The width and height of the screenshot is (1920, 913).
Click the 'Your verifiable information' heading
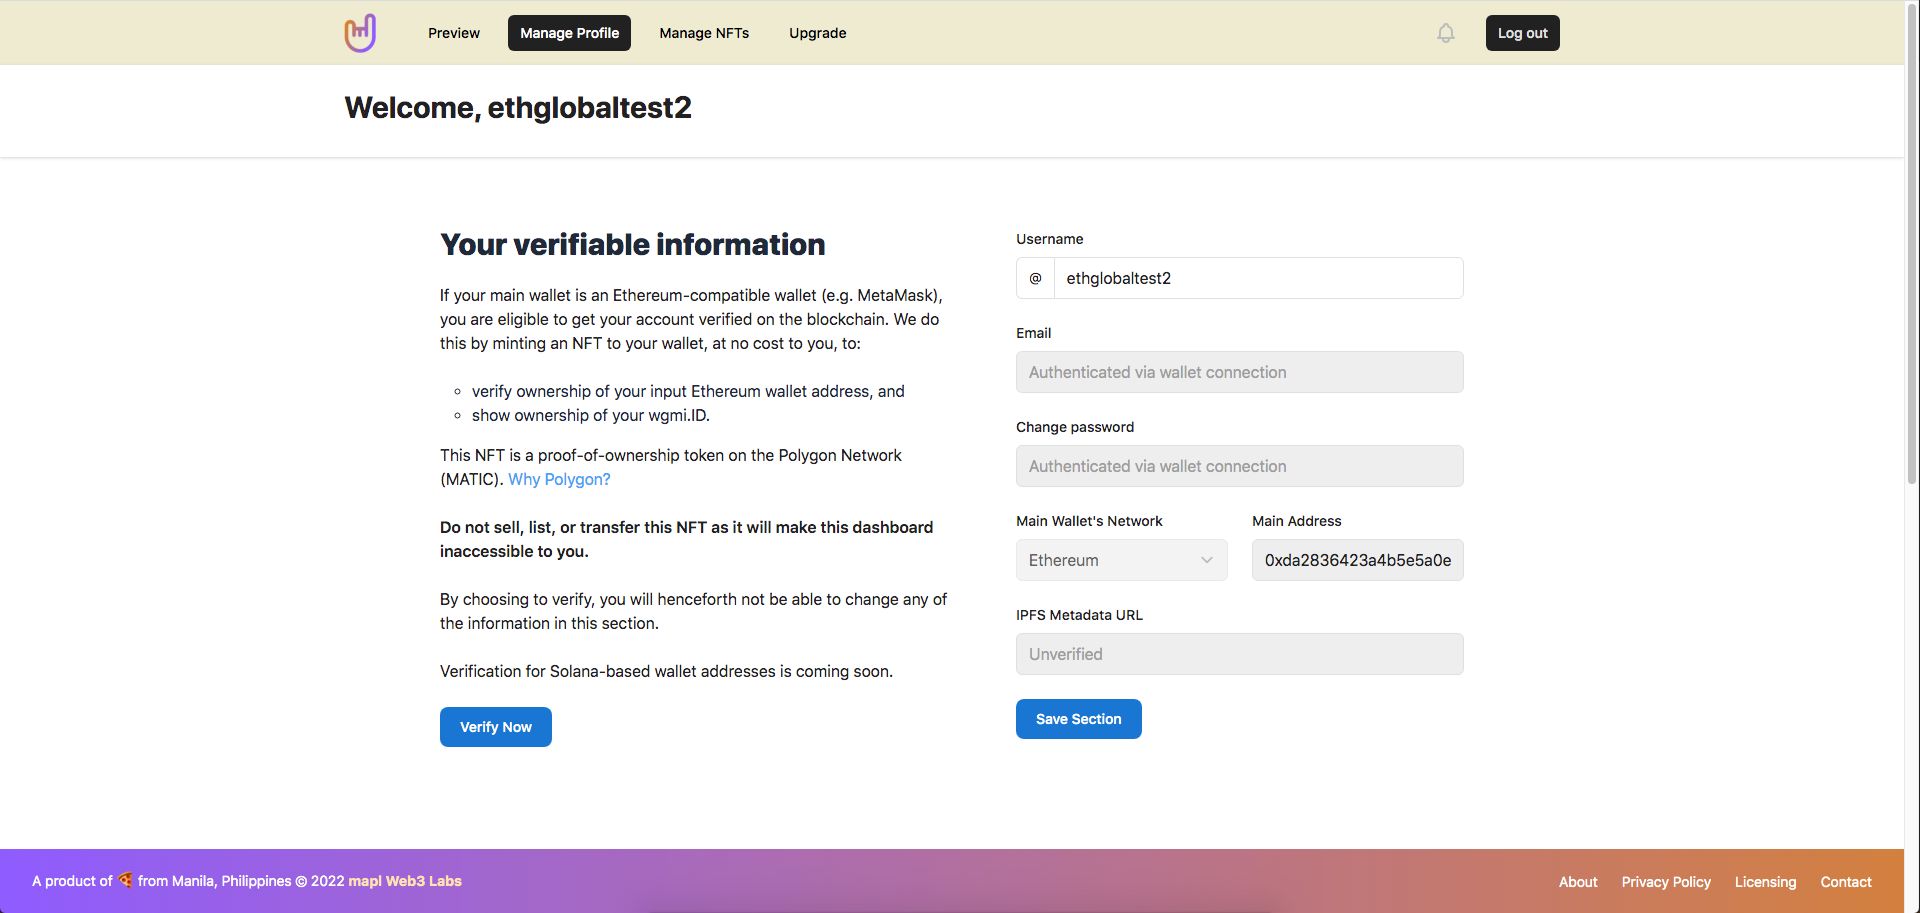[x=633, y=245]
